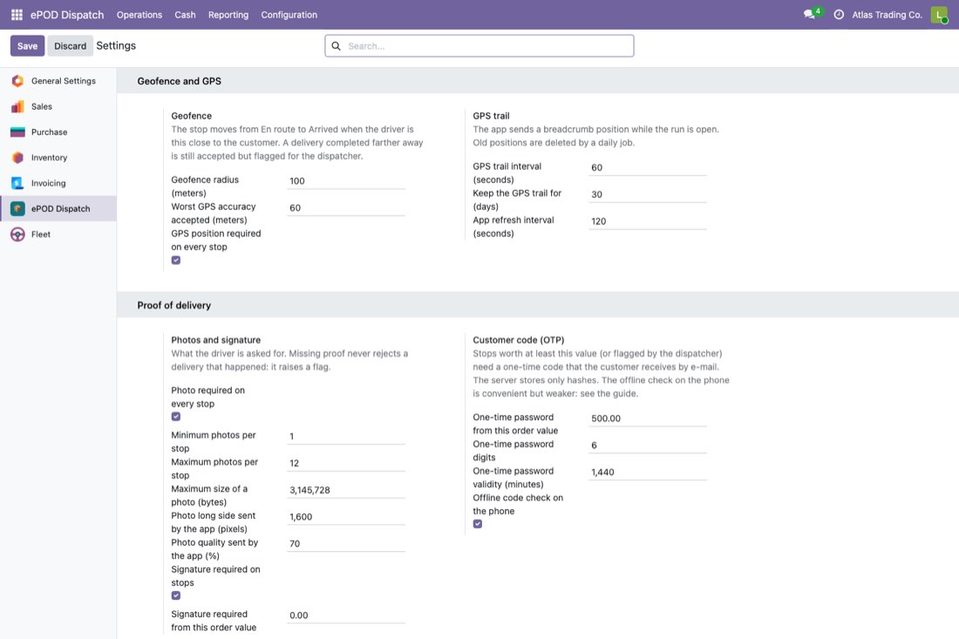Click the Purchase sidebar icon
The image size is (959, 639).
tap(18, 132)
